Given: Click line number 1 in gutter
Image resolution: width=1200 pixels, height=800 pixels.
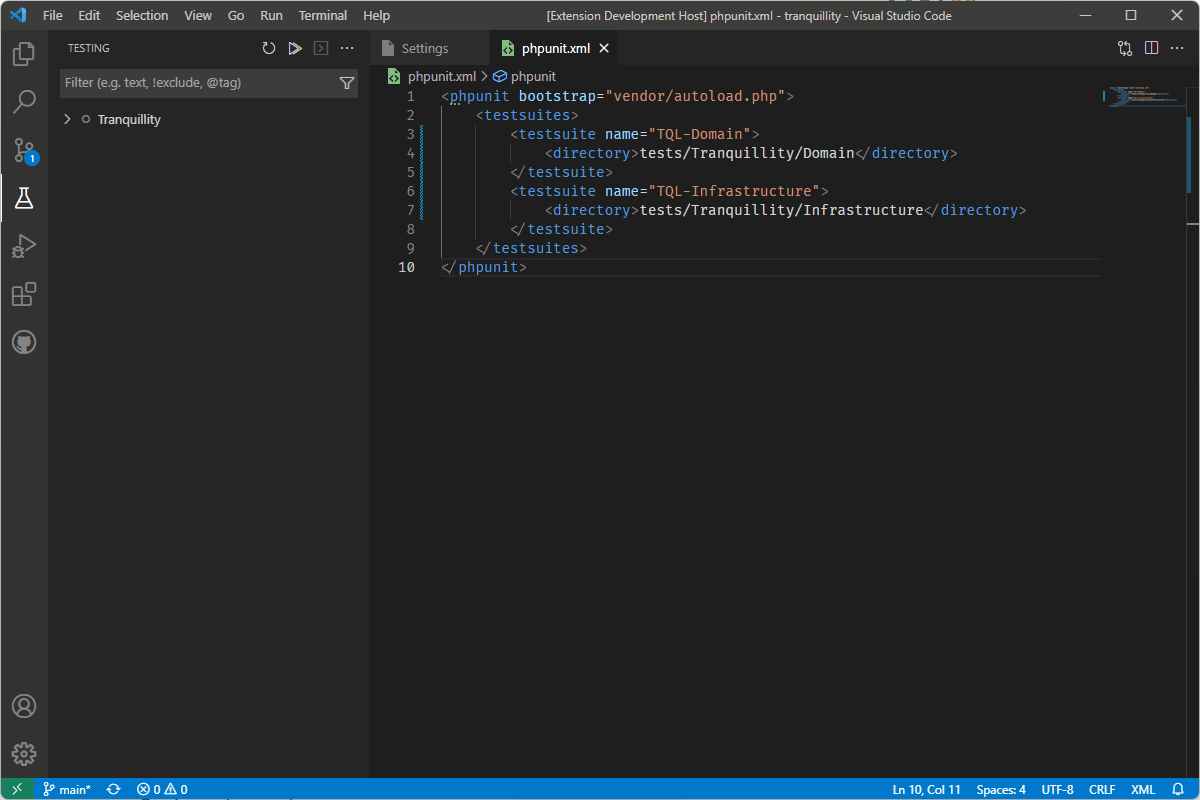Looking at the screenshot, I should coord(410,96).
